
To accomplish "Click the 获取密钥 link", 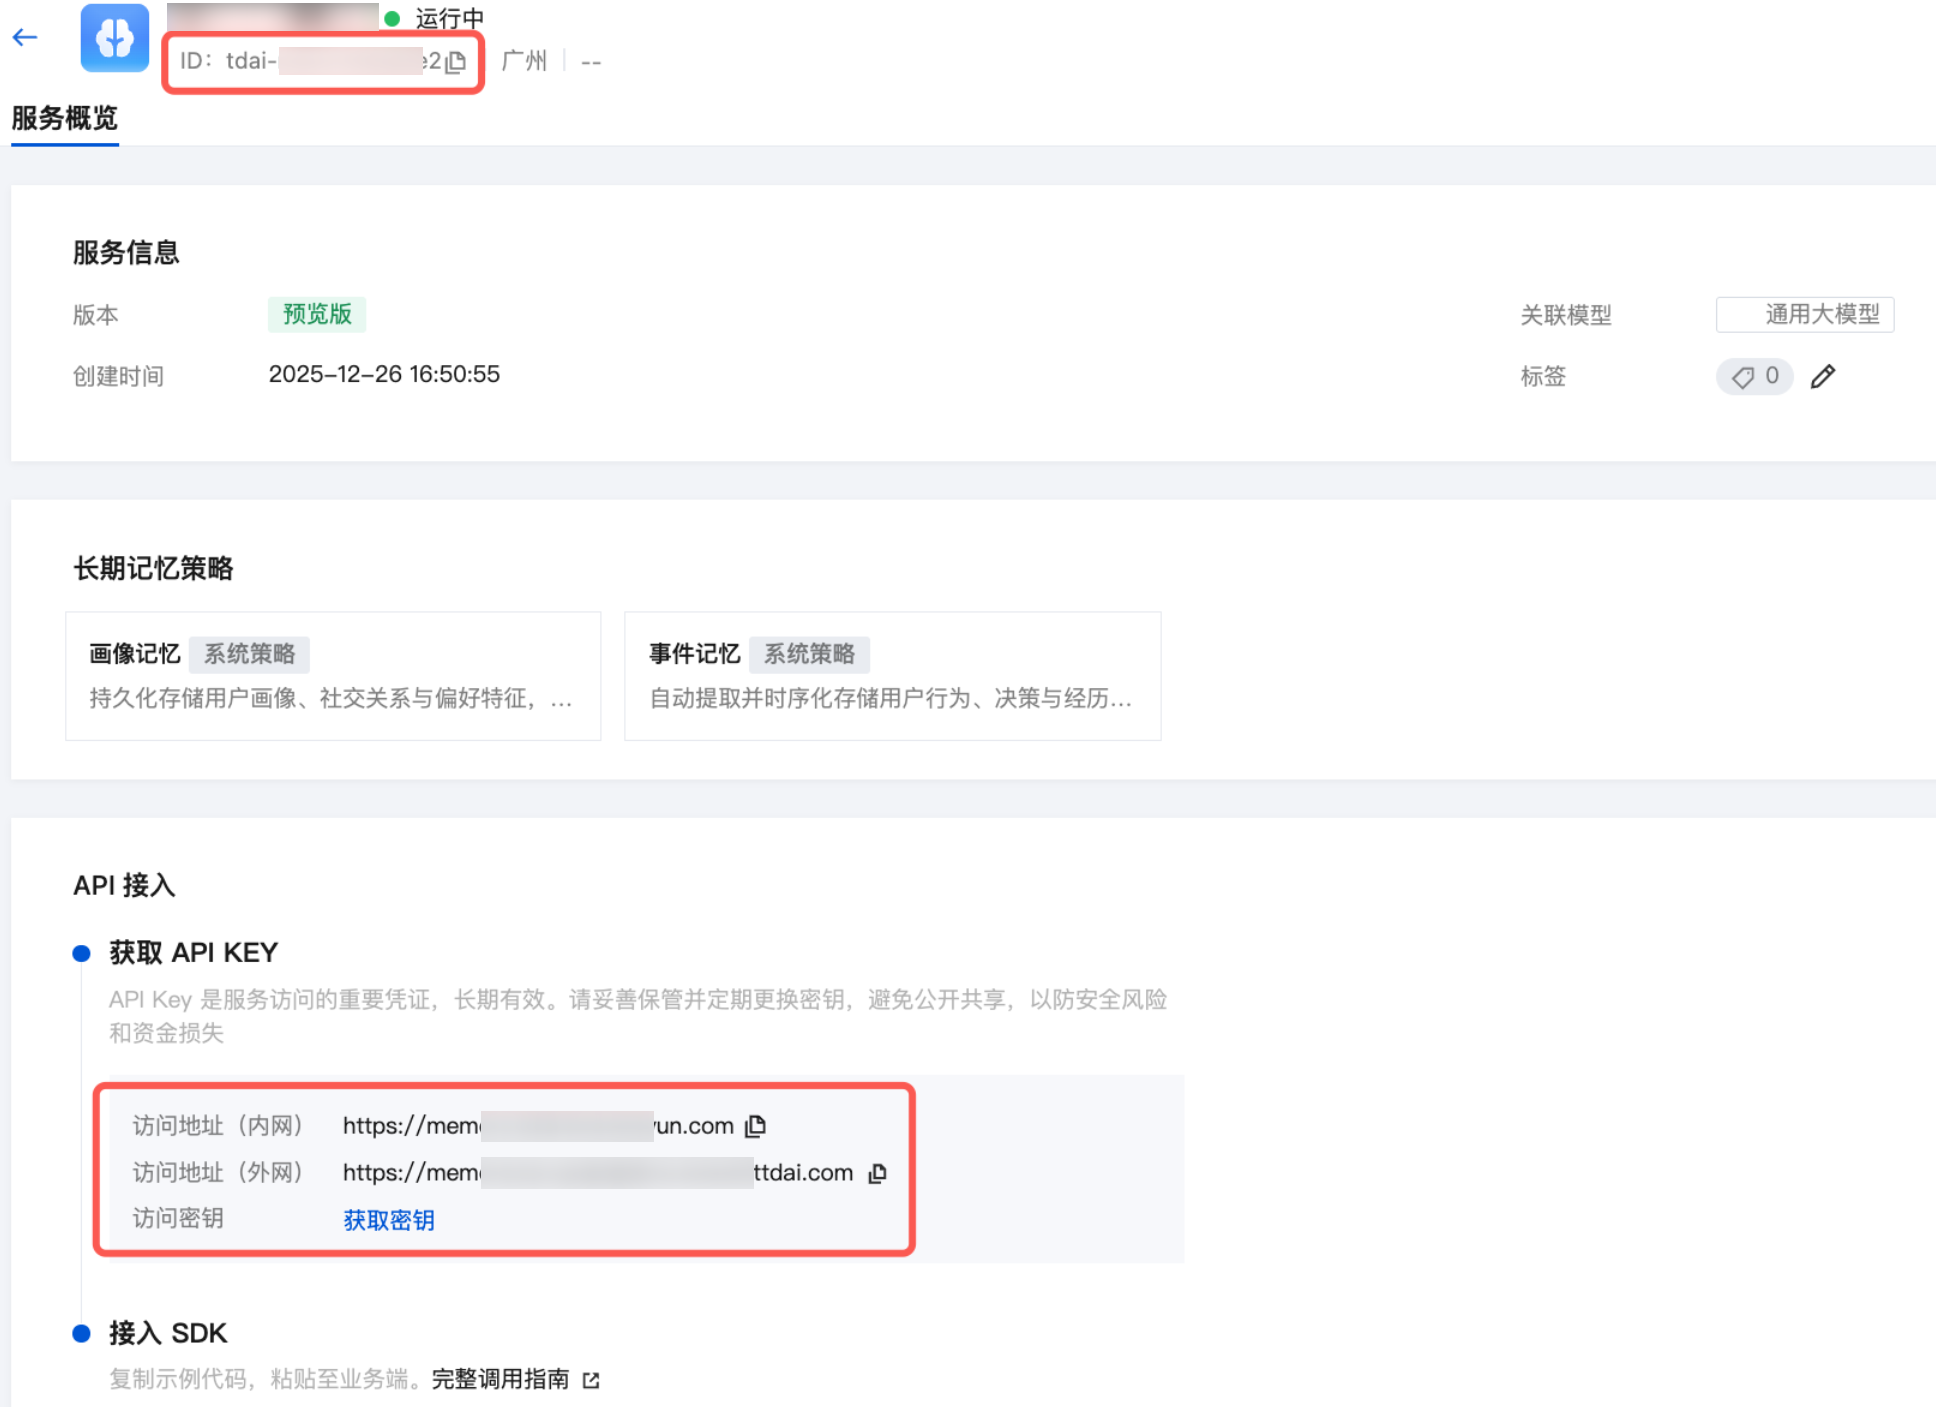I will (388, 1219).
